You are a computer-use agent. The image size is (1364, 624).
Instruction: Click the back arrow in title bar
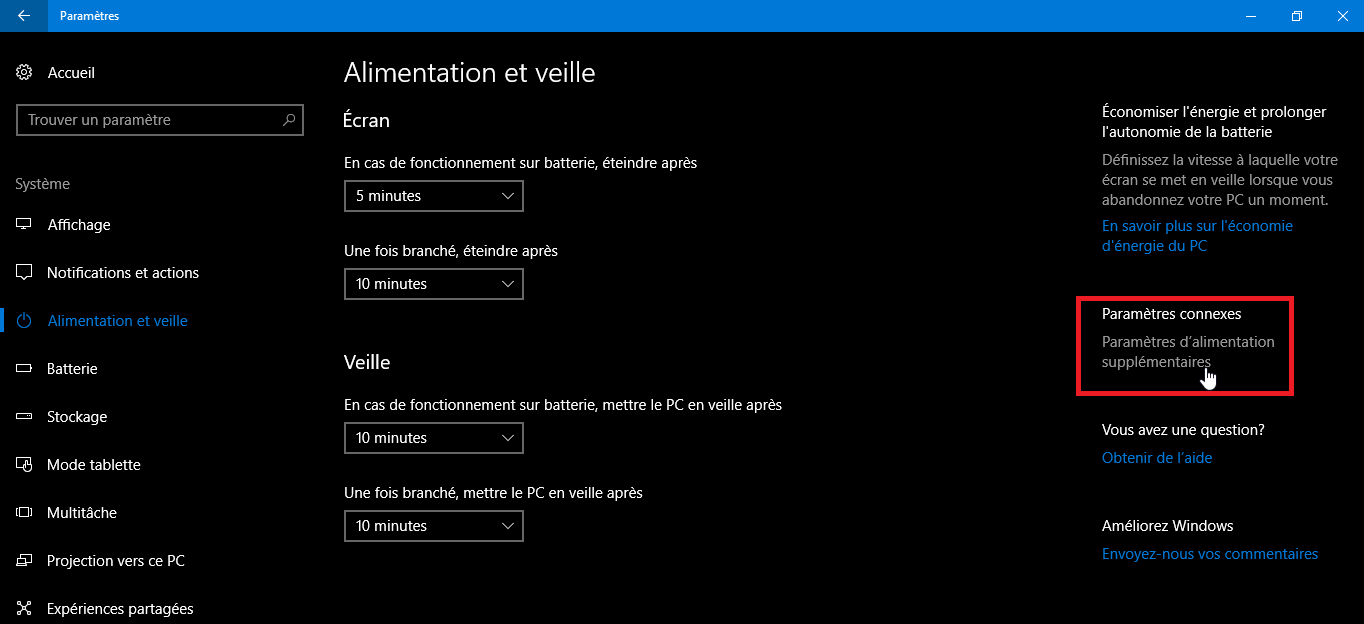(24, 16)
